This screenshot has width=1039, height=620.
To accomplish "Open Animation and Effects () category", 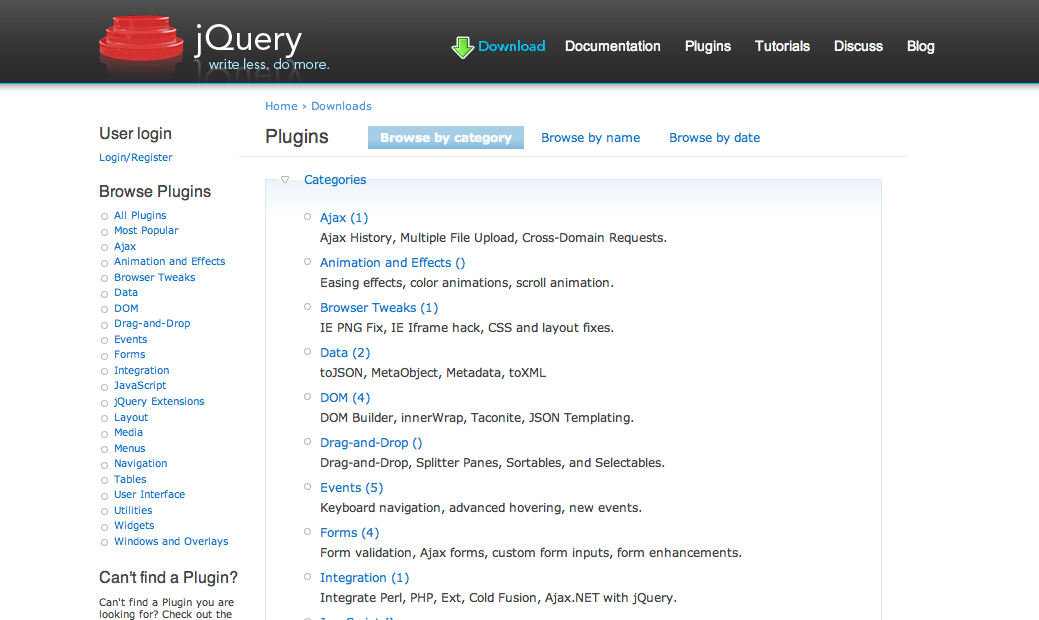I will 392,263.
